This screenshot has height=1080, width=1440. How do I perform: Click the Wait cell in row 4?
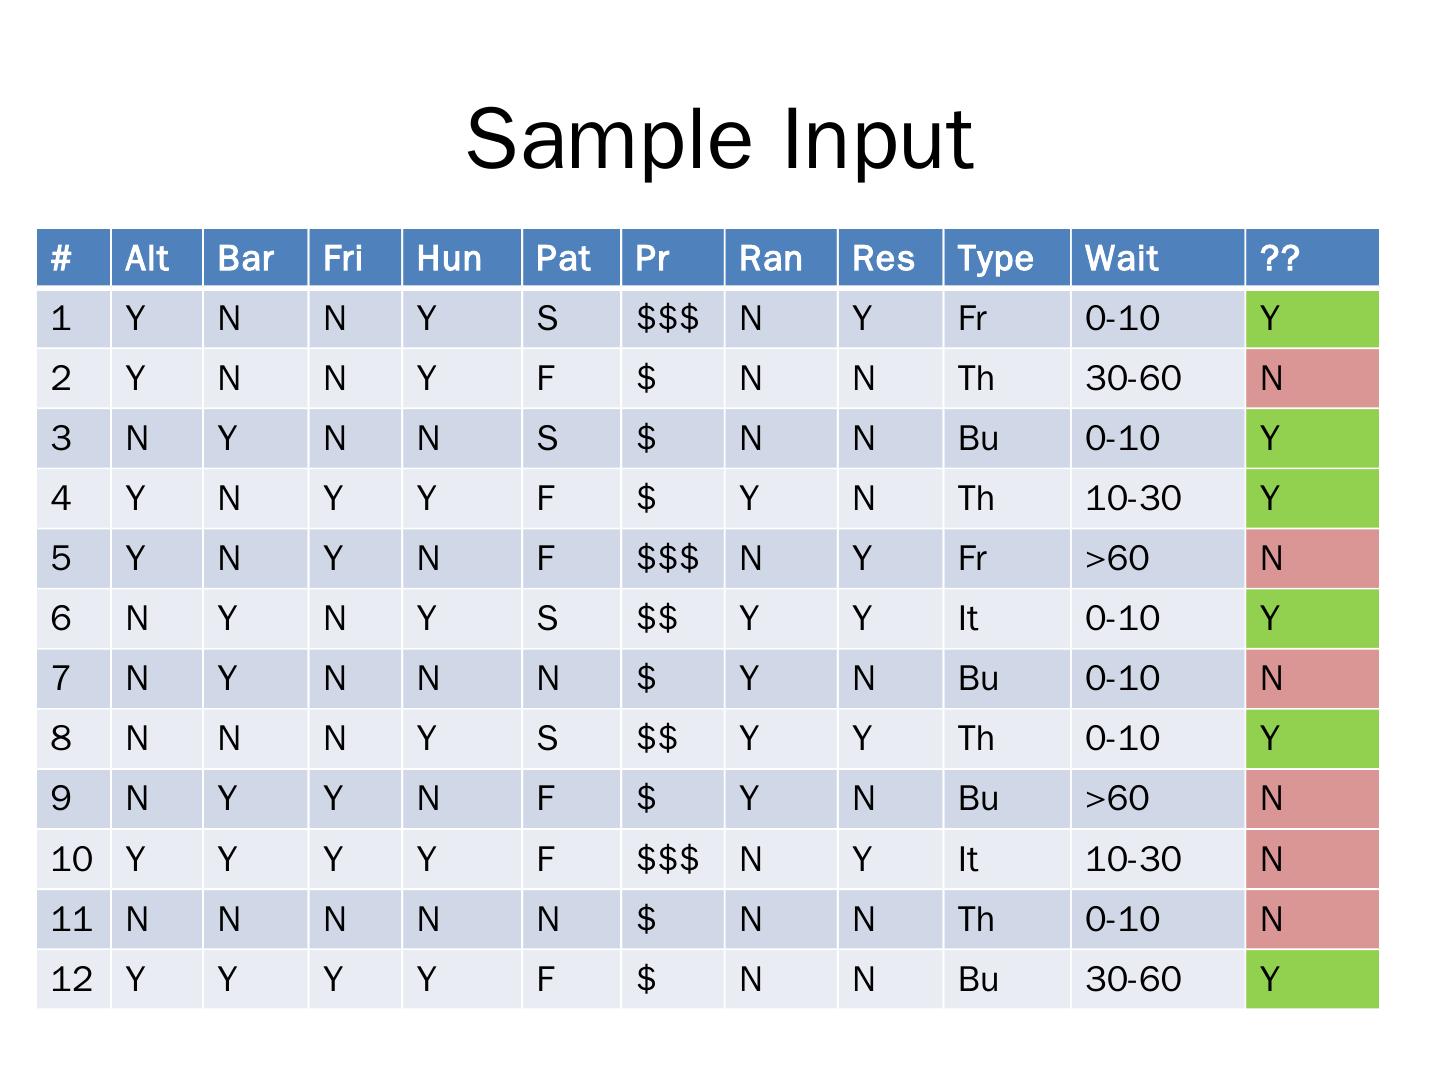tap(1157, 498)
